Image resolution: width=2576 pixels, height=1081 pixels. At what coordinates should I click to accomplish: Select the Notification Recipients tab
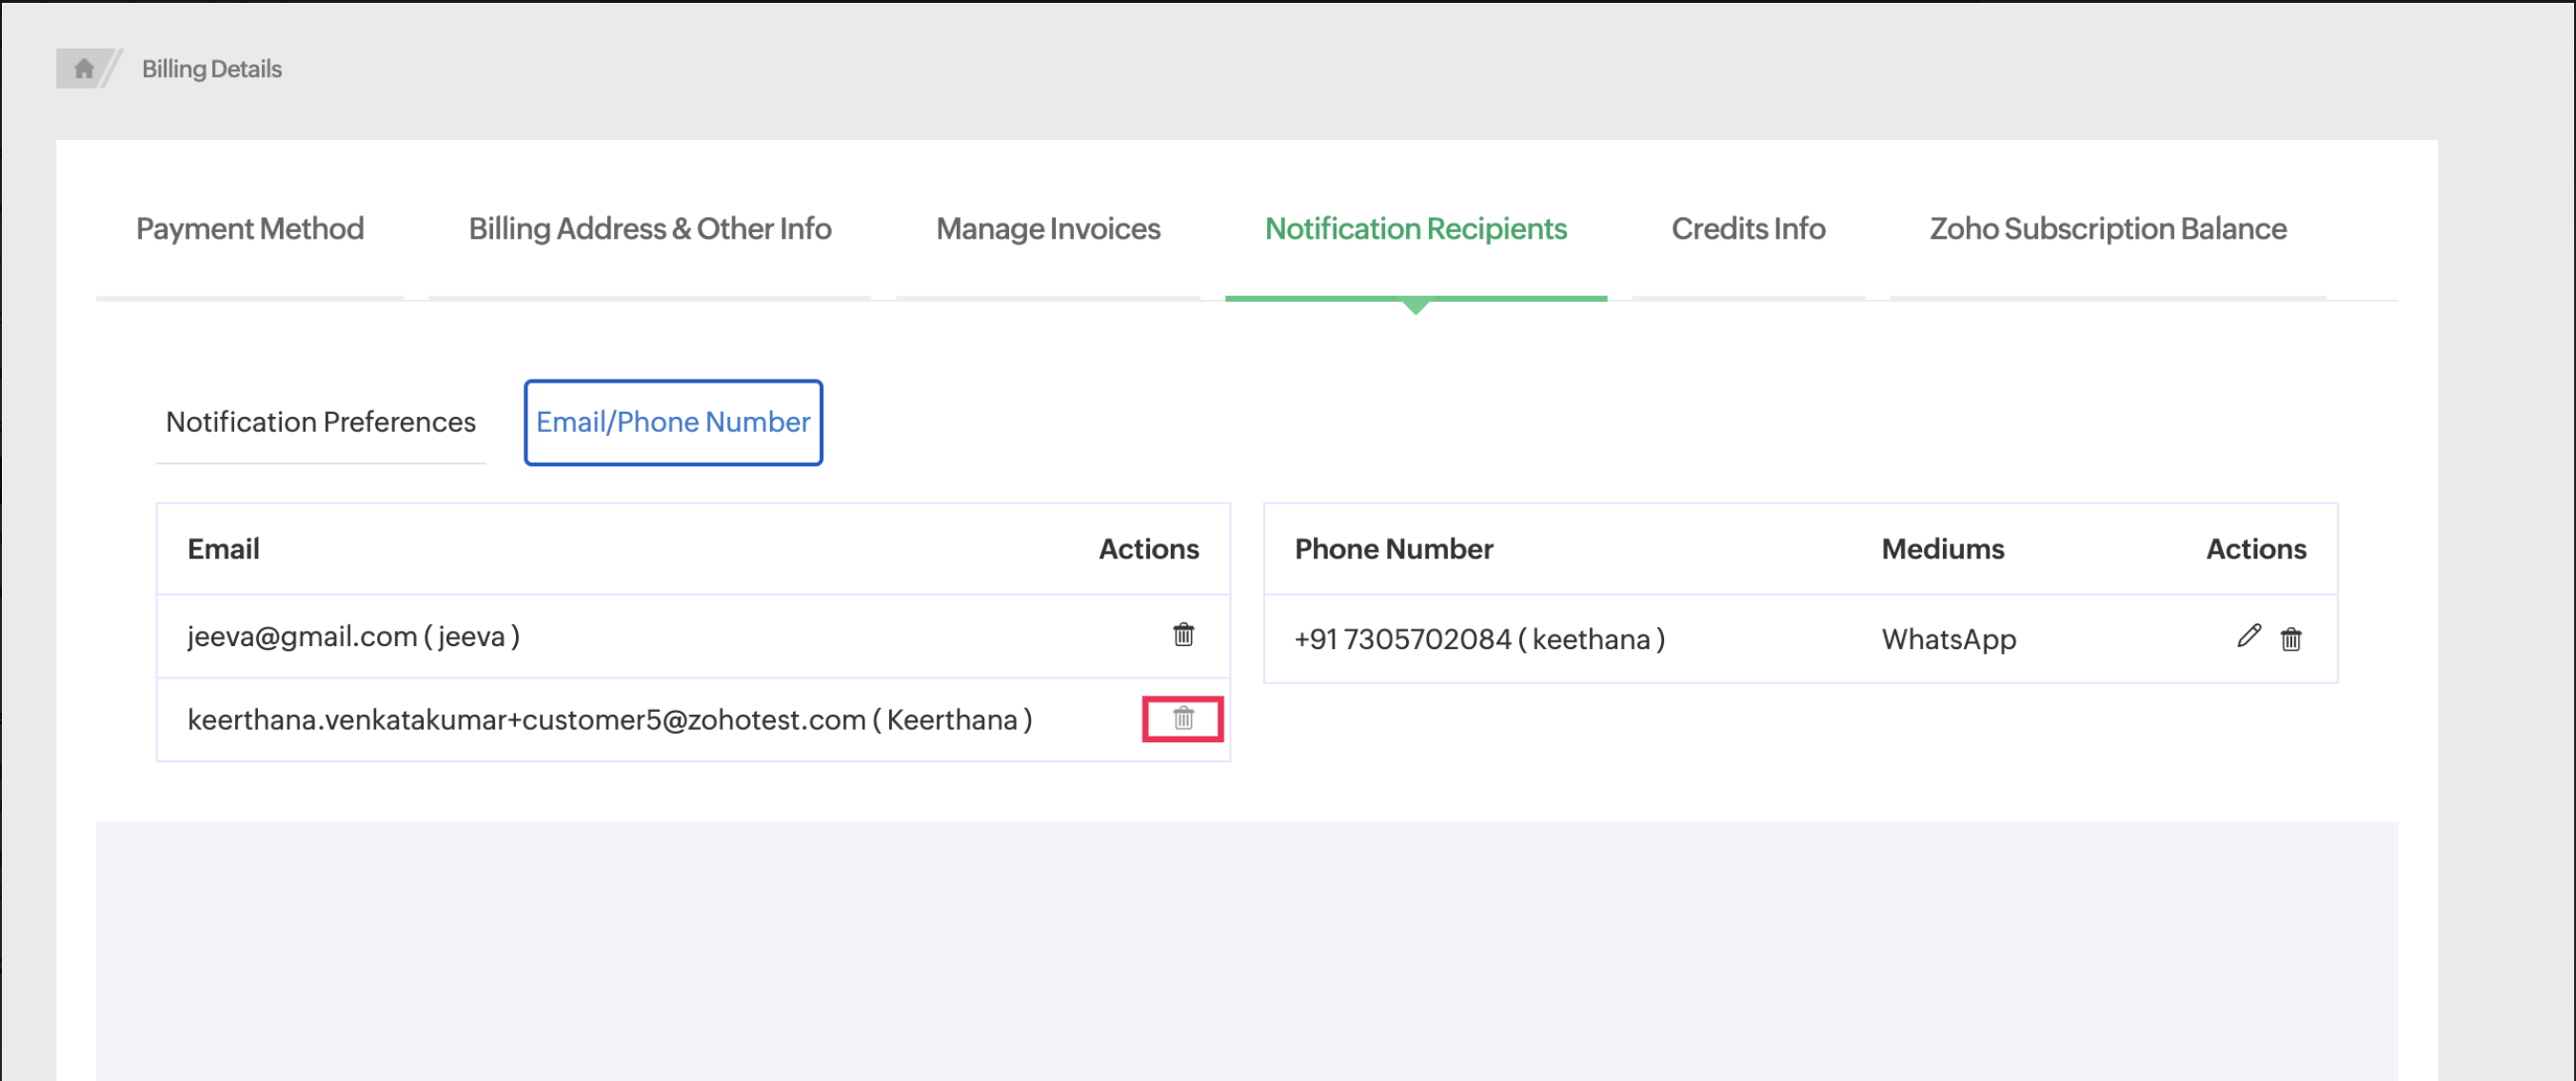[x=1415, y=228]
